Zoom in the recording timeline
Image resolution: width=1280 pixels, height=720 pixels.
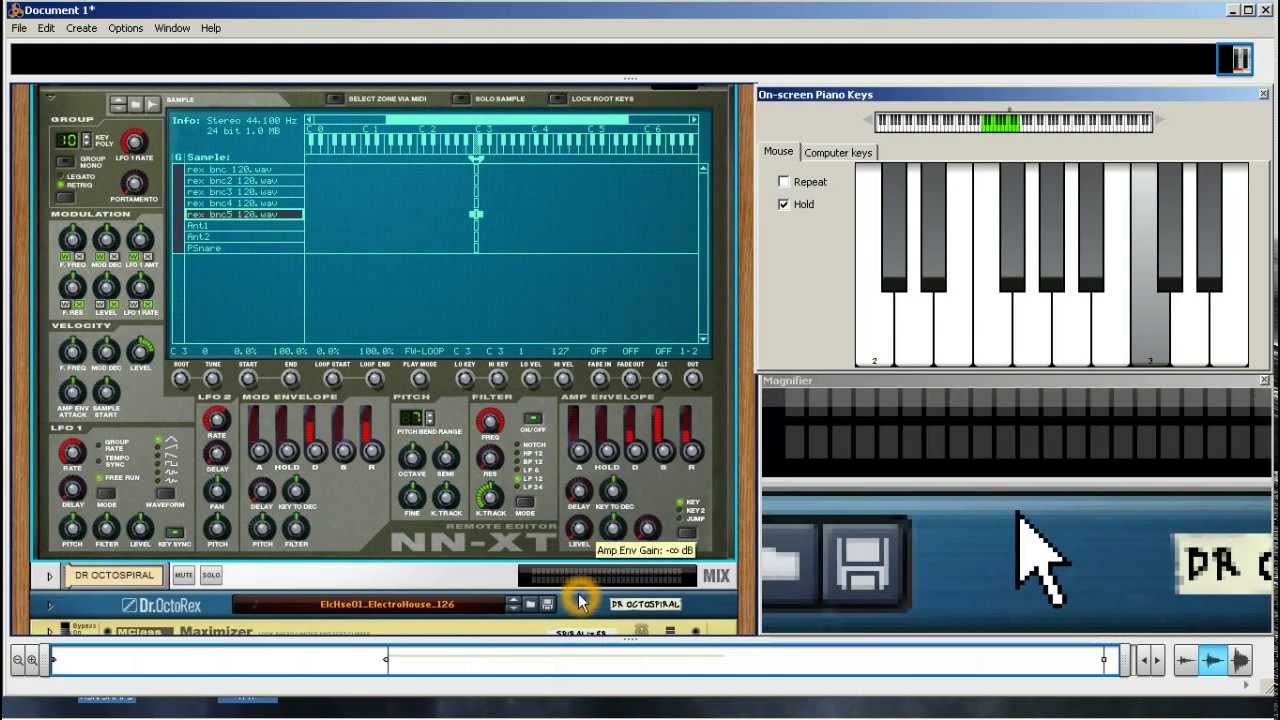[x=32, y=660]
